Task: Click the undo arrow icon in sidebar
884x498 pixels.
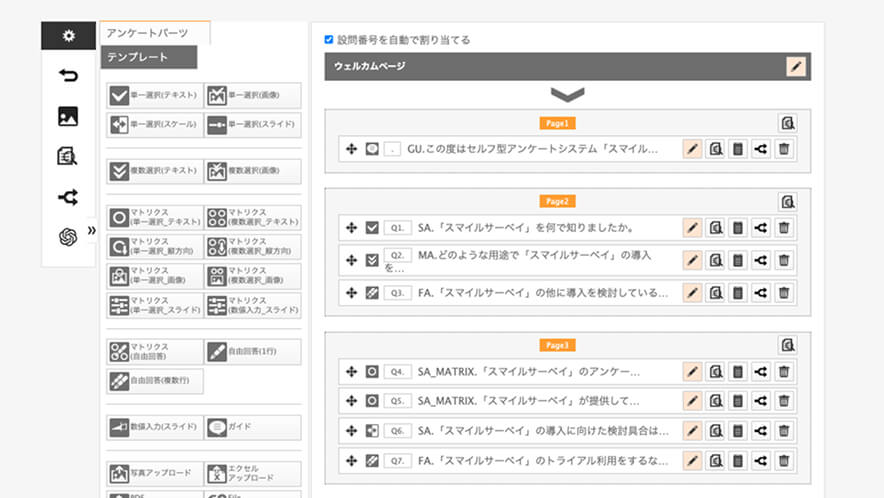Action: click(x=68, y=76)
